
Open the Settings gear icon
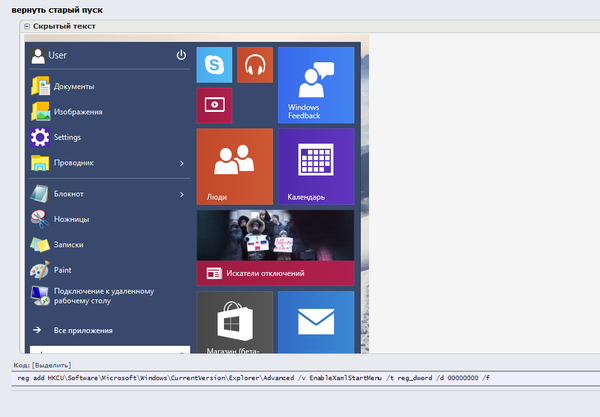click(40, 137)
